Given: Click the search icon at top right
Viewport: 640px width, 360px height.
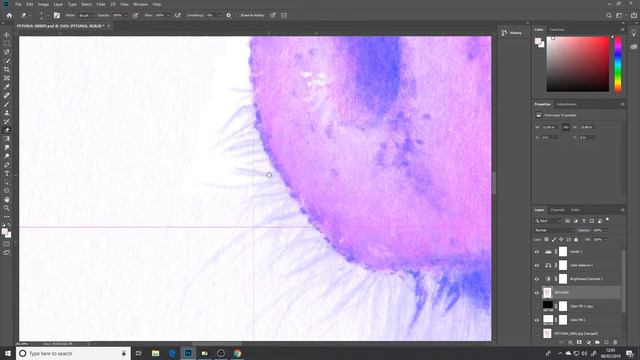Looking at the screenshot, I should (x=609, y=15).
